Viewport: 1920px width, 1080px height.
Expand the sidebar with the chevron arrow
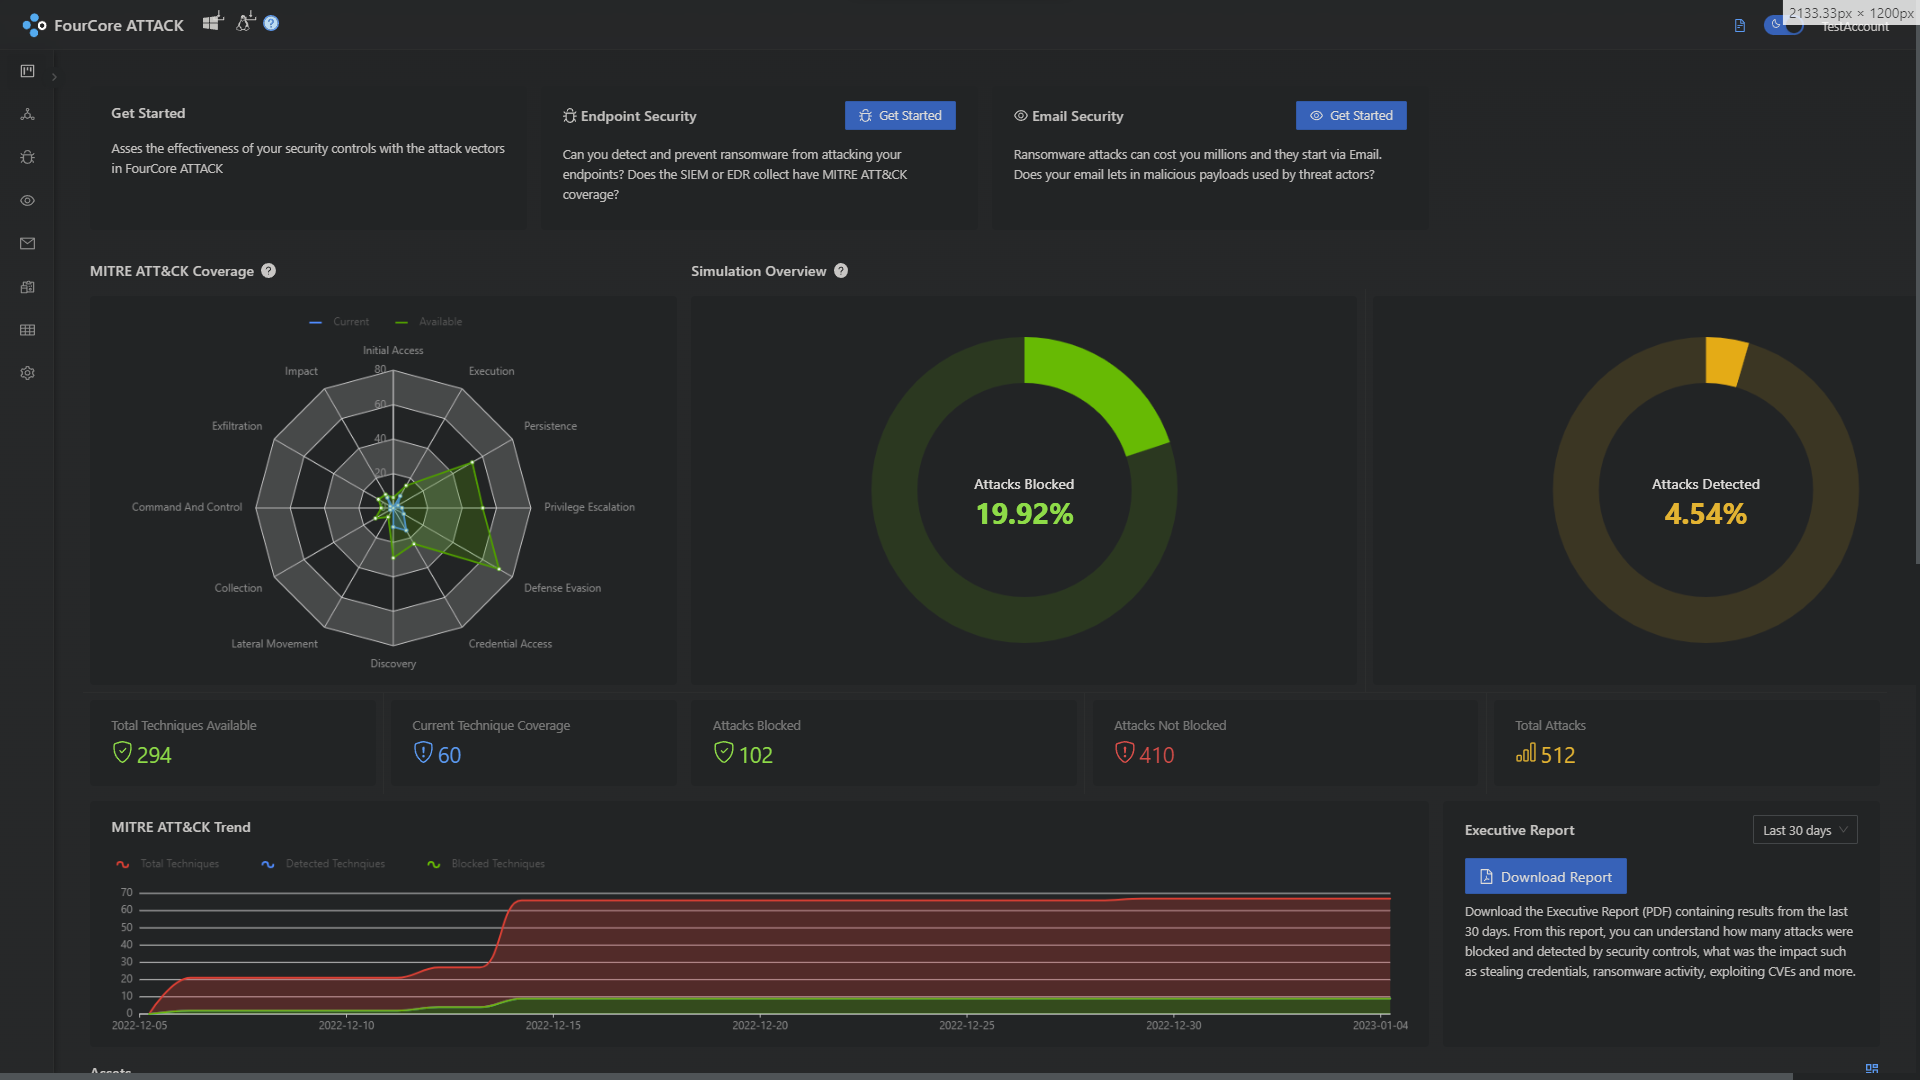pyautogui.click(x=54, y=77)
